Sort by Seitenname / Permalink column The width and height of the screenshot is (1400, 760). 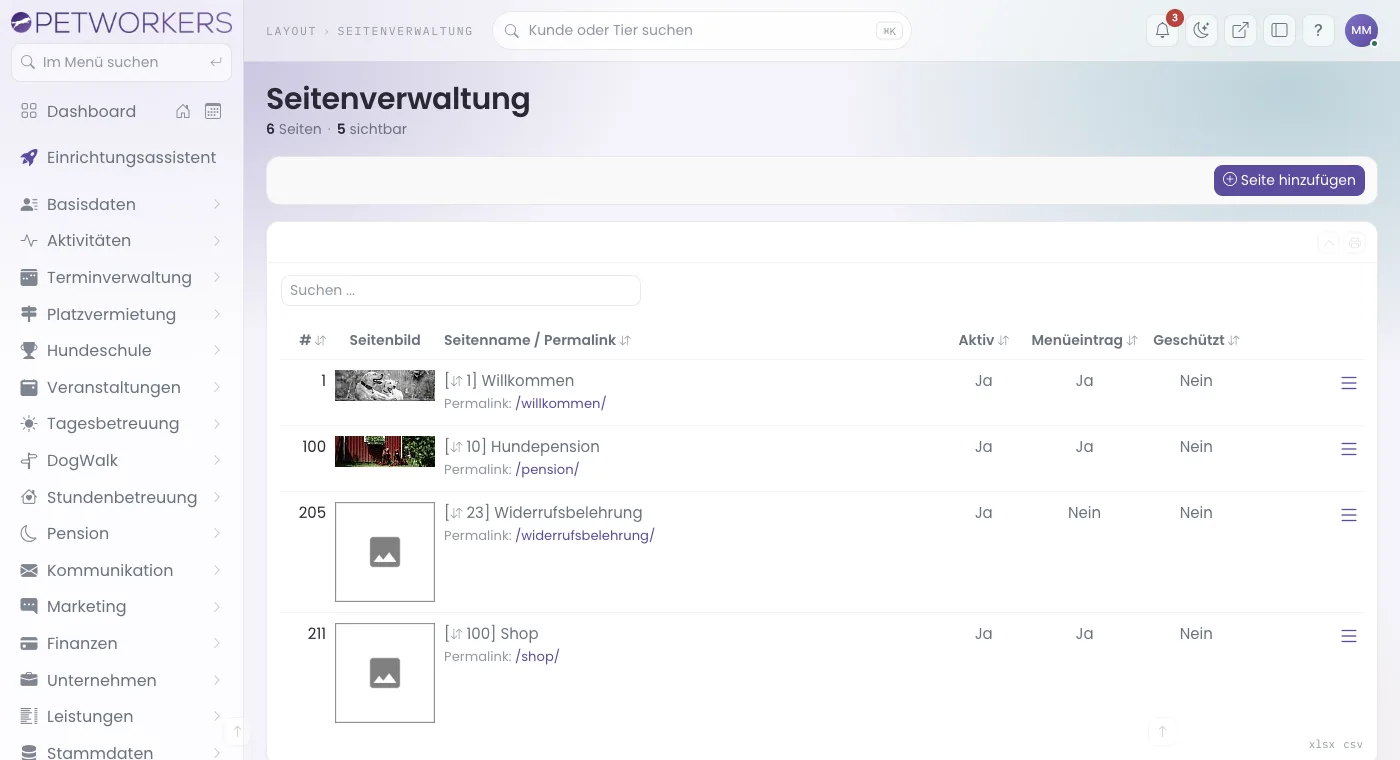(537, 340)
